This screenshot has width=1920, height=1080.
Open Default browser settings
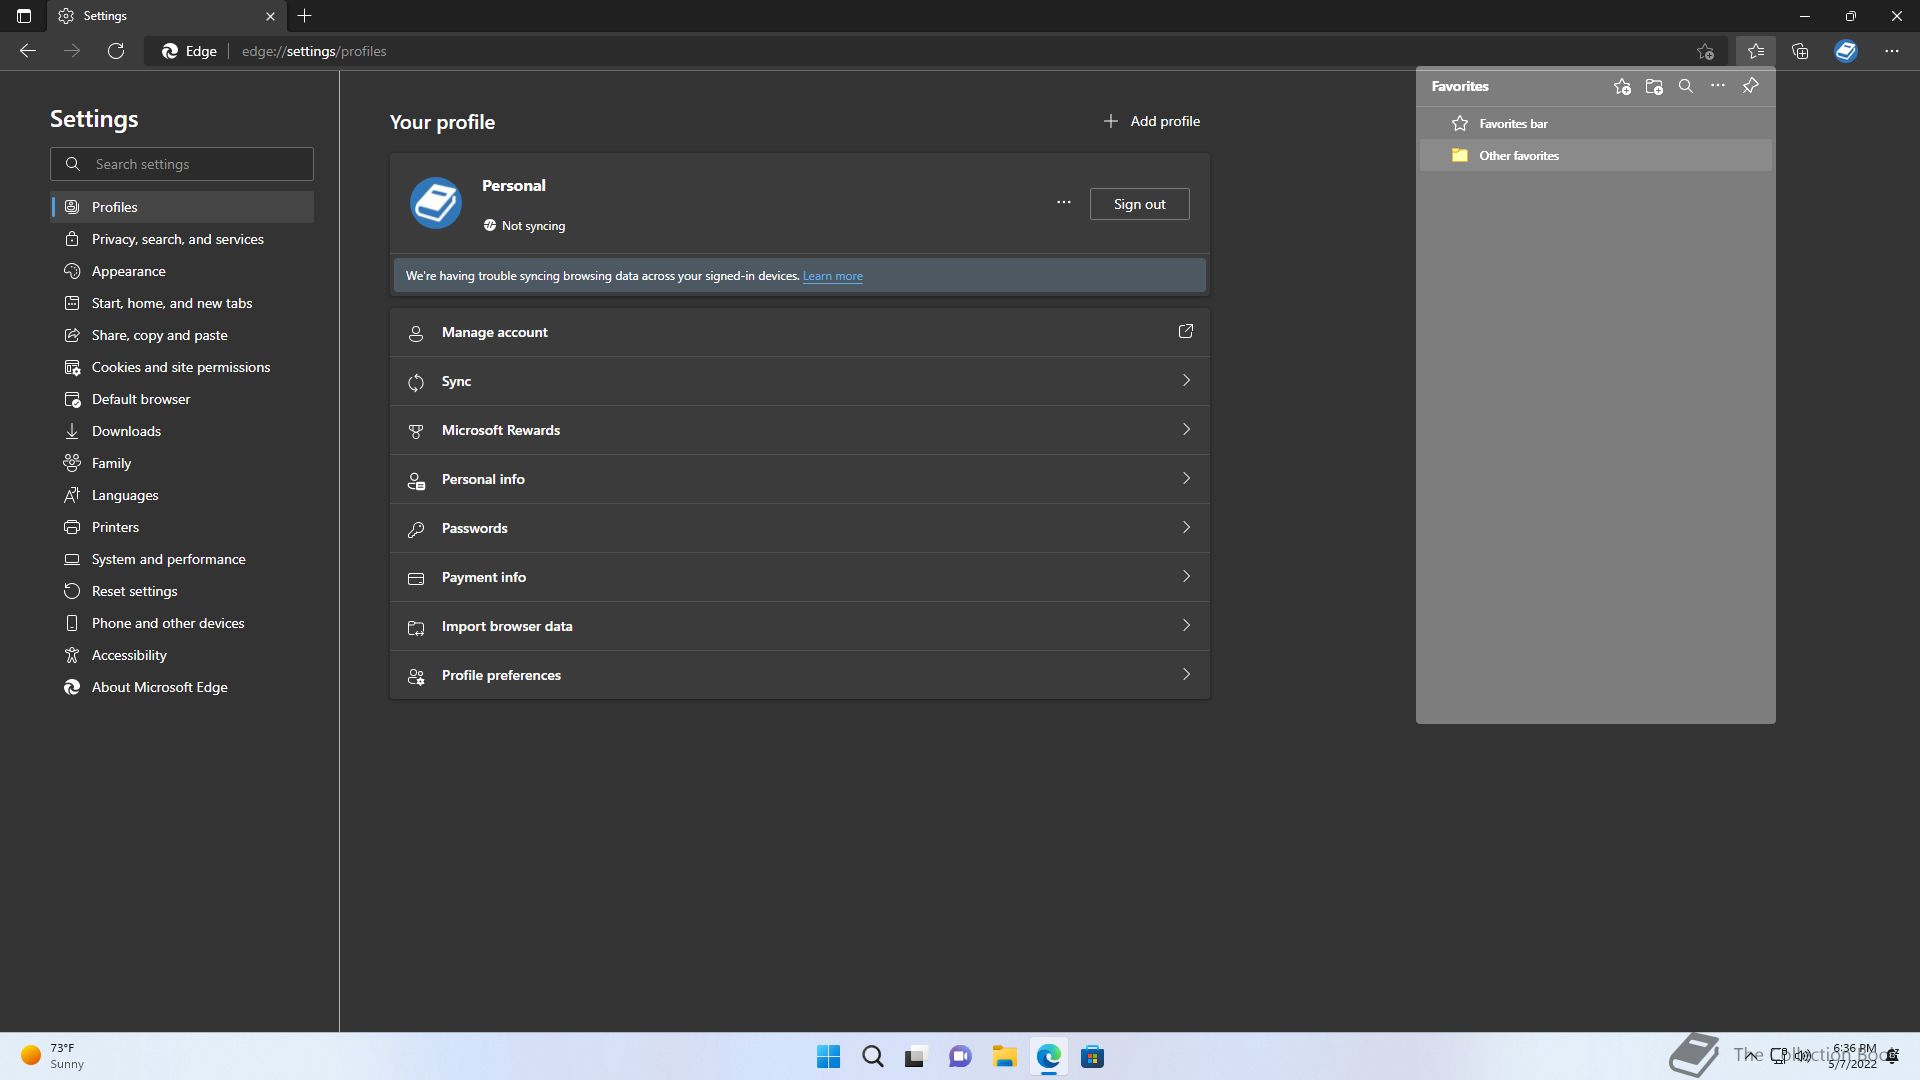coord(182,399)
